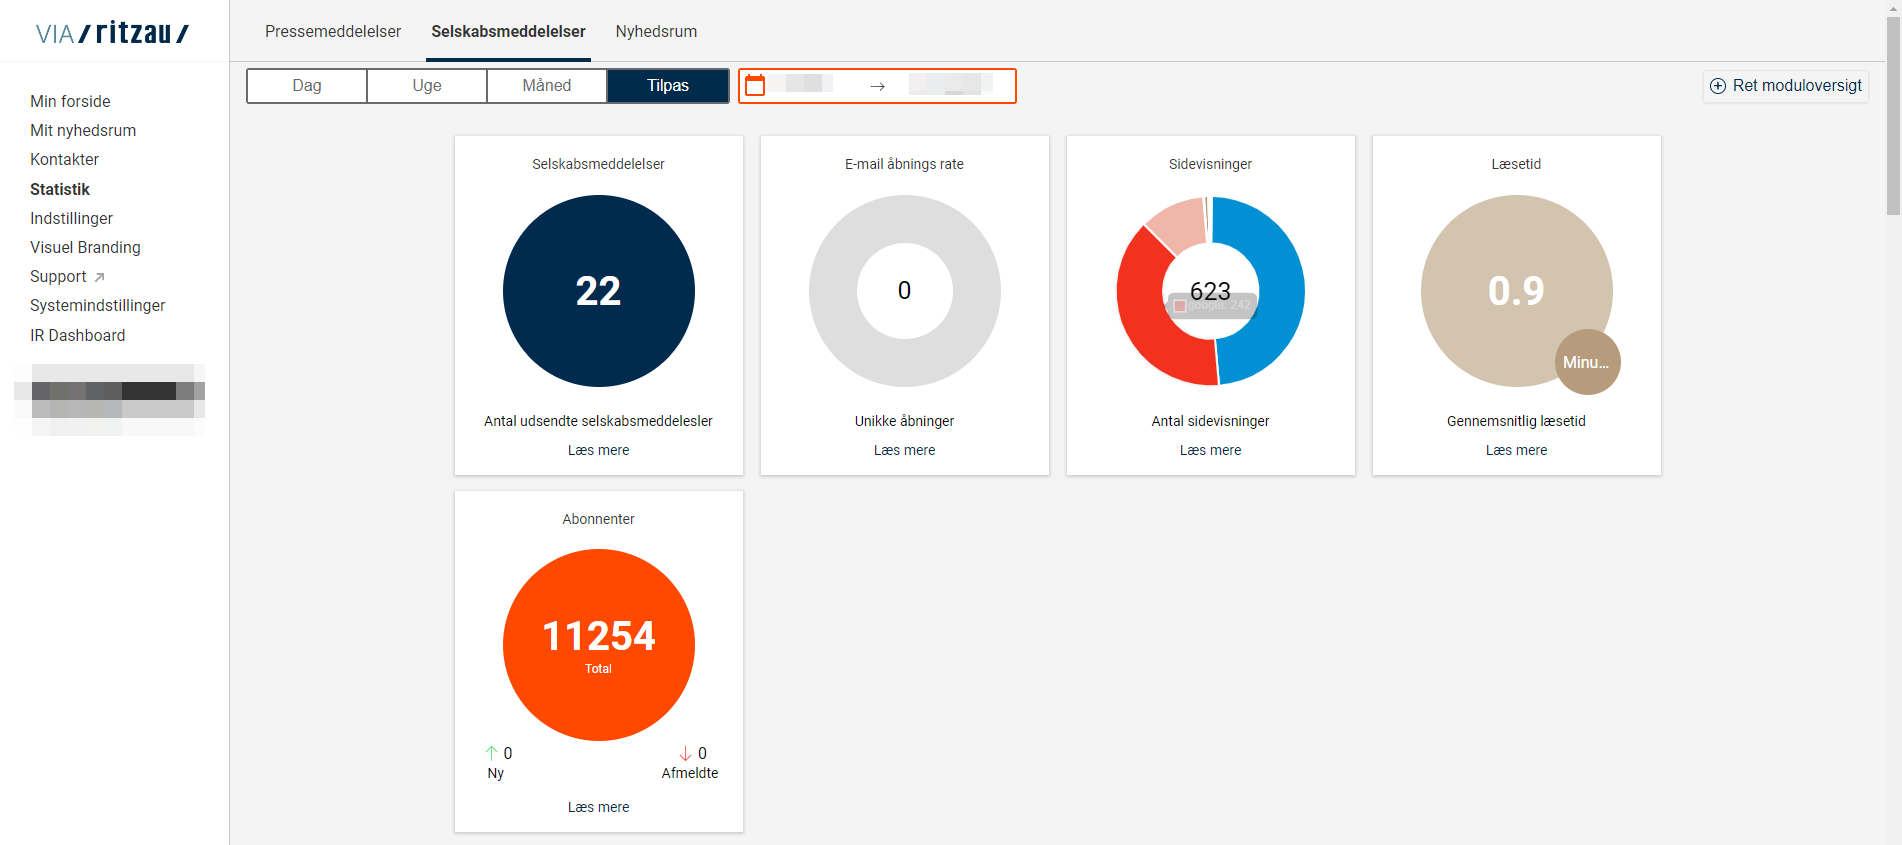1902x845 pixels.
Task: Switch period to Uge
Action: click(x=427, y=86)
